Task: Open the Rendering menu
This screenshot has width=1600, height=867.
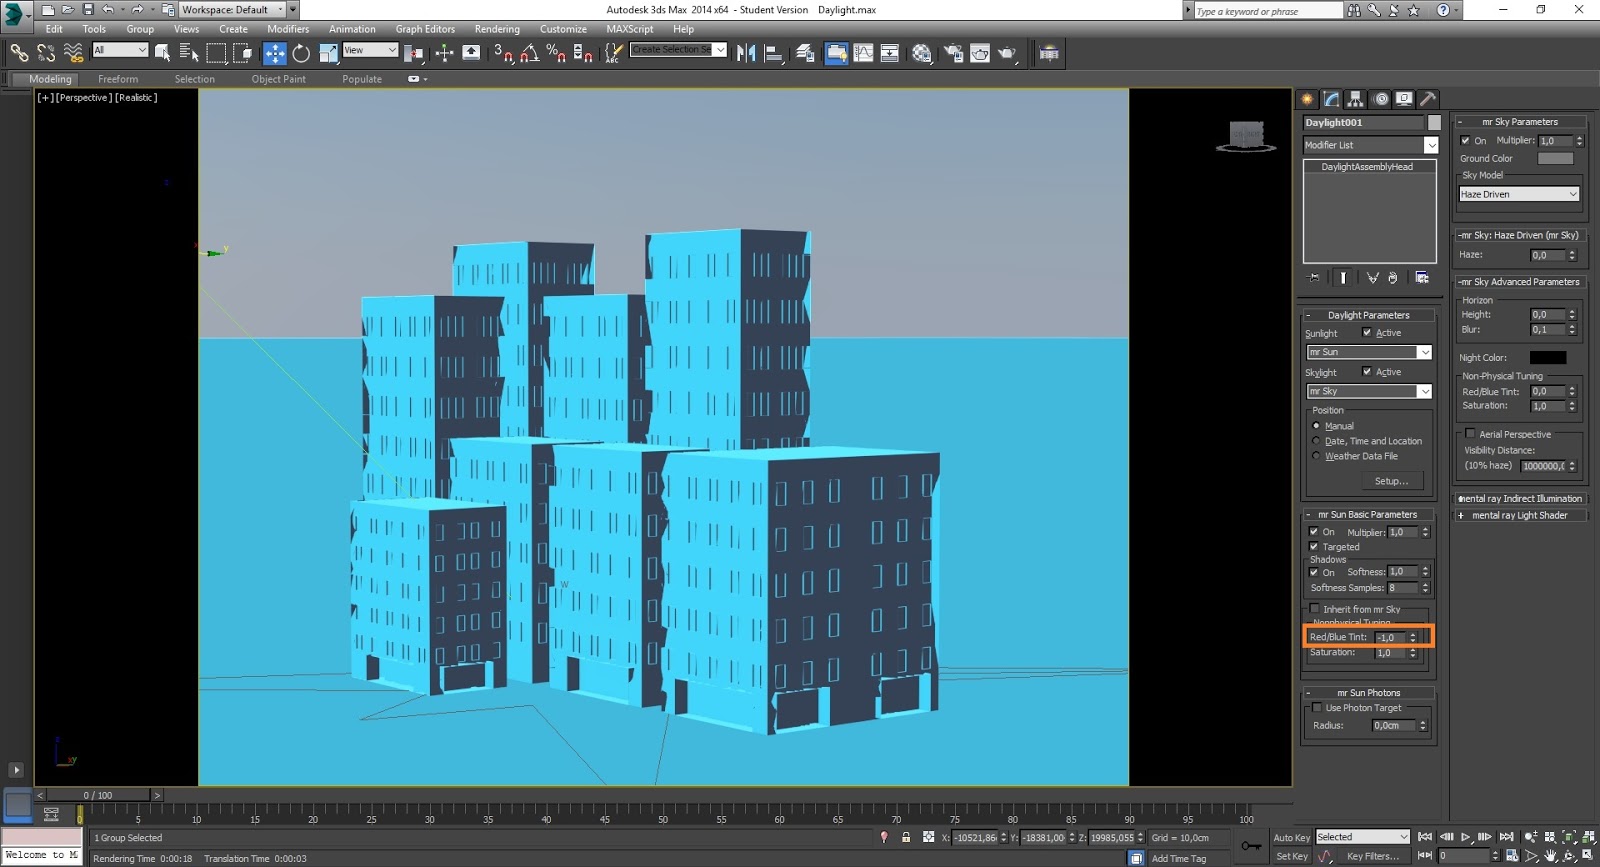Action: tap(496, 29)
